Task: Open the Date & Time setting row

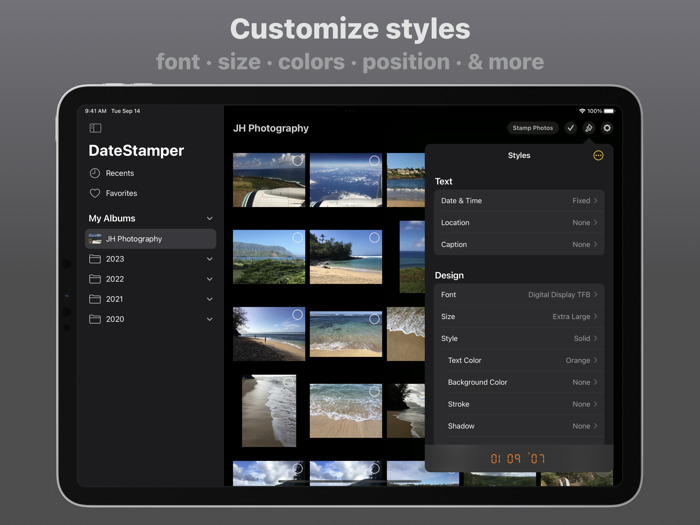Action: pos(519,201)
